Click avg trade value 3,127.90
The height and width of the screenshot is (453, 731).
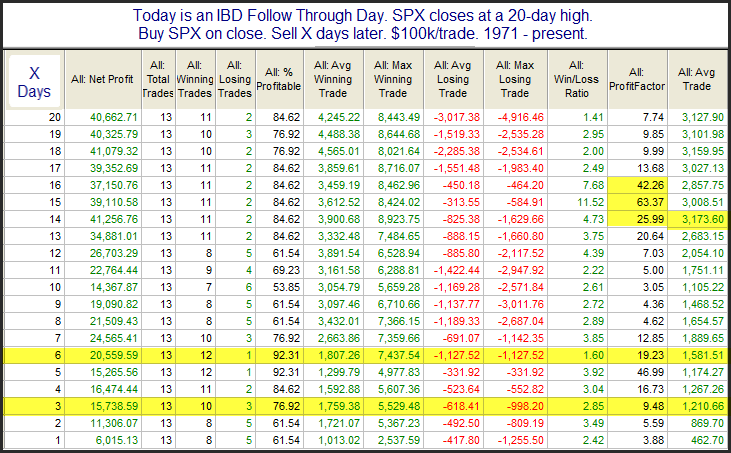click(x=703, y=117)
